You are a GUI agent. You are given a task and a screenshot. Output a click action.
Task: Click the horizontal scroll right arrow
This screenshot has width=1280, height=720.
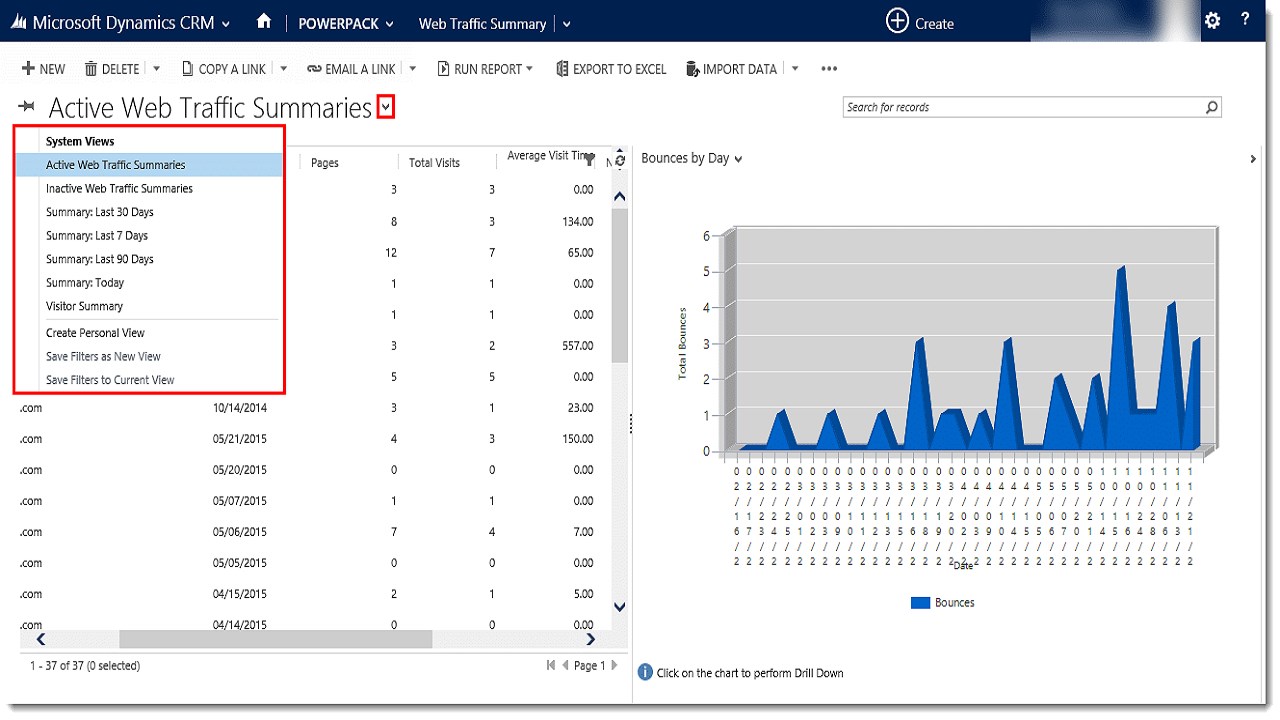click(591, 639)
